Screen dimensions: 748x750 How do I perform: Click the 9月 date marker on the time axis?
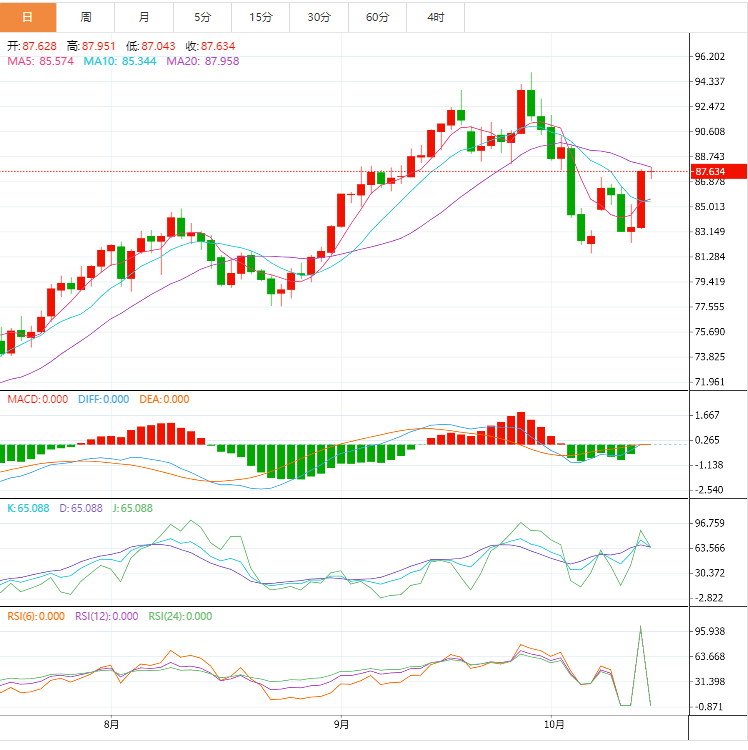pos(341,724)
